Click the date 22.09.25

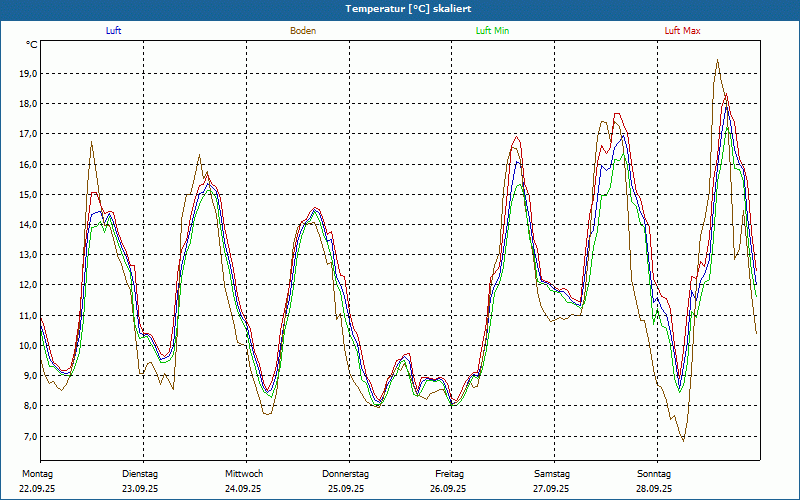(37, 489)
